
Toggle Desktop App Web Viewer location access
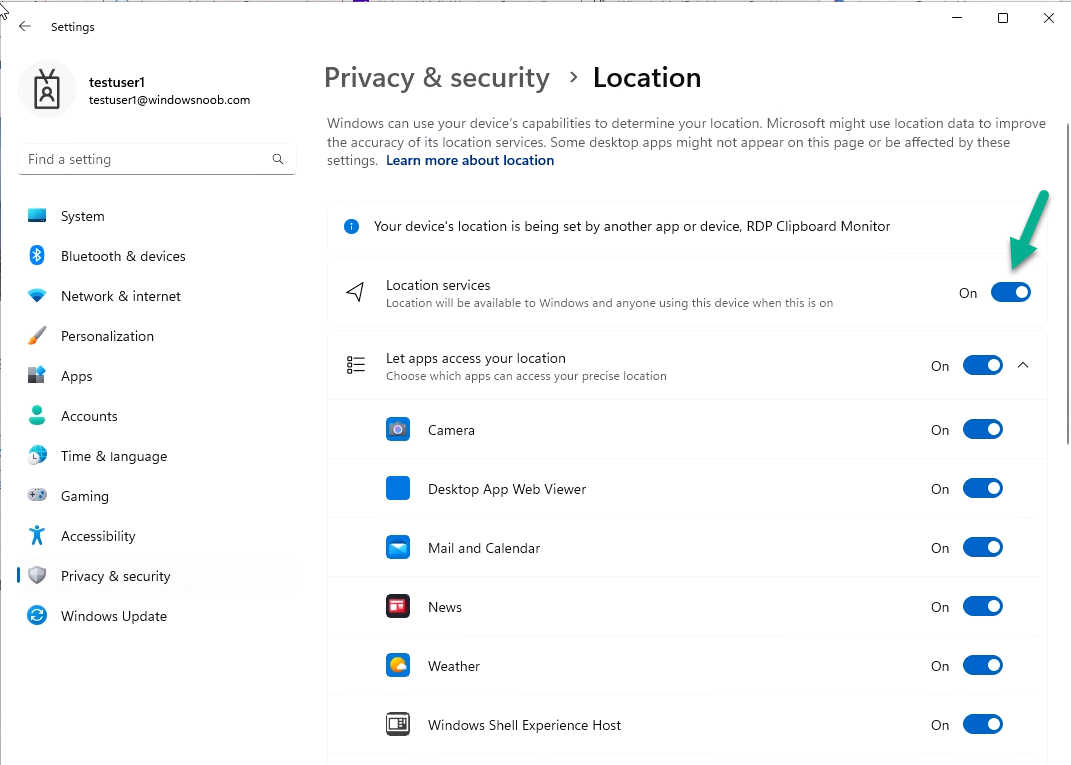coord(982,488)
